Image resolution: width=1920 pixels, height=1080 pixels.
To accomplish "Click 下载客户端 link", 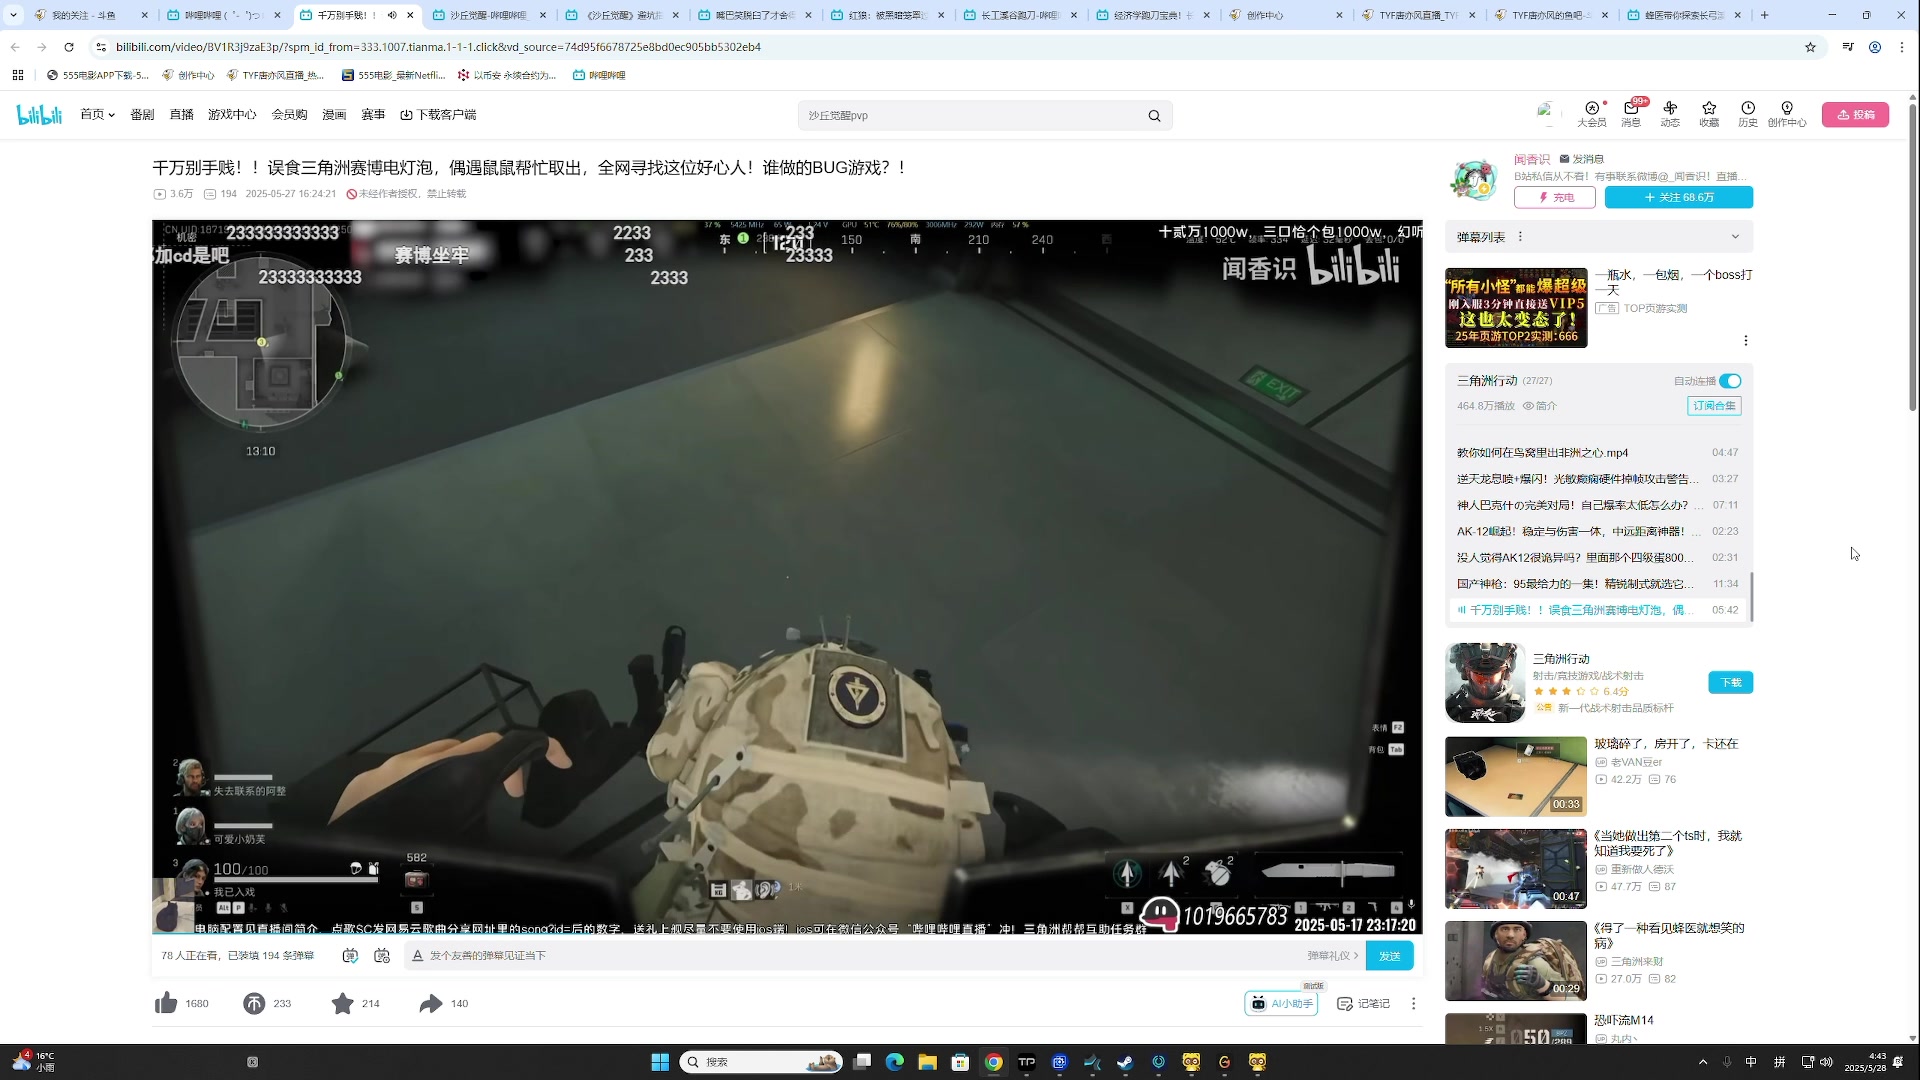I will [x=438, y=115].
